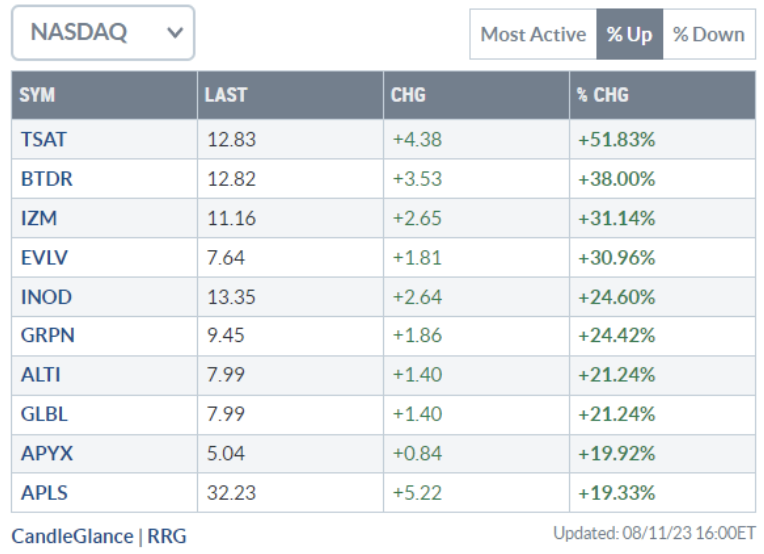Click the CHG column header

[x=408, y=95]
